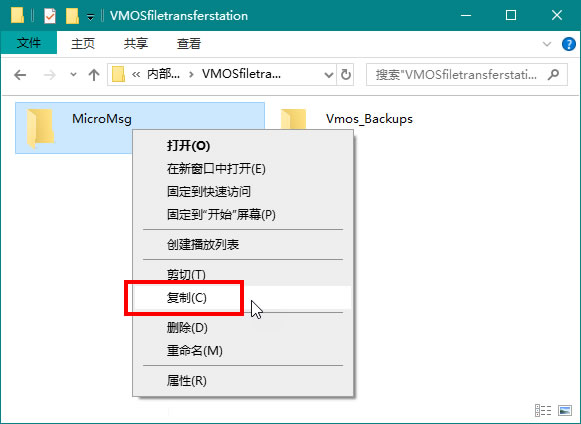Select the Vmos_Backups folder
This screenshot has width=581, height=424.
pos(346,119)
